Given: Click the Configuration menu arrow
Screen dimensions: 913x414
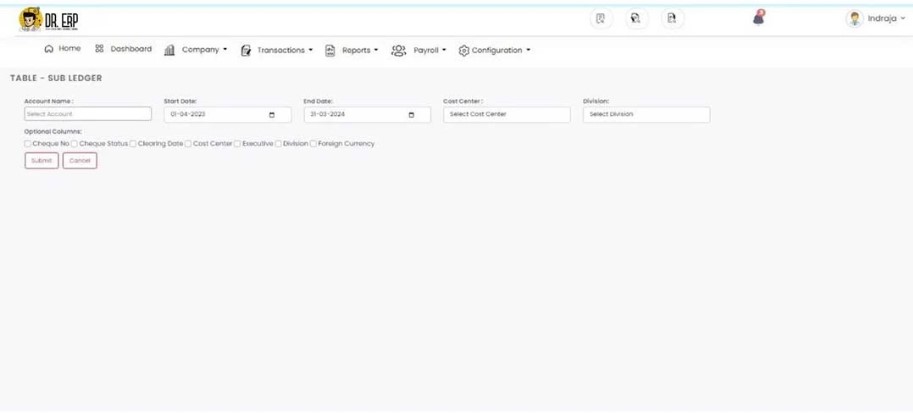Looking at the screenshot, I should tap(528, 50).
